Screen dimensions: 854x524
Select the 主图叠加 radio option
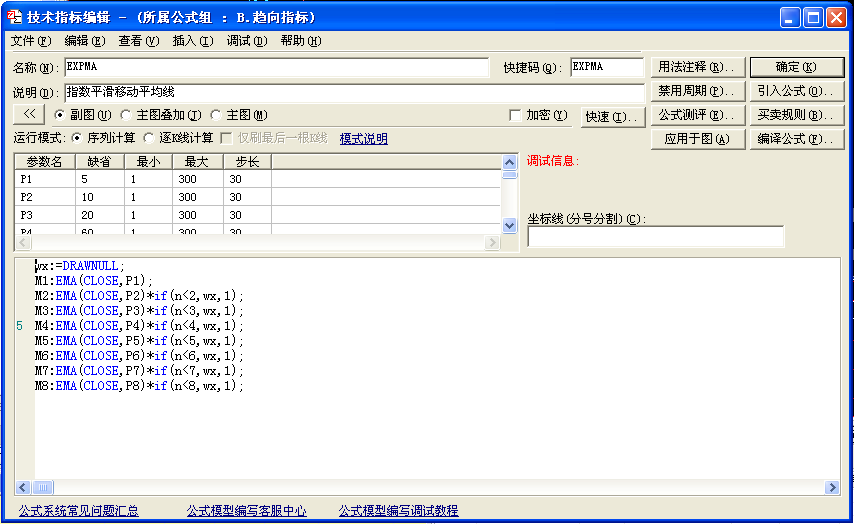tap(125, 115)
